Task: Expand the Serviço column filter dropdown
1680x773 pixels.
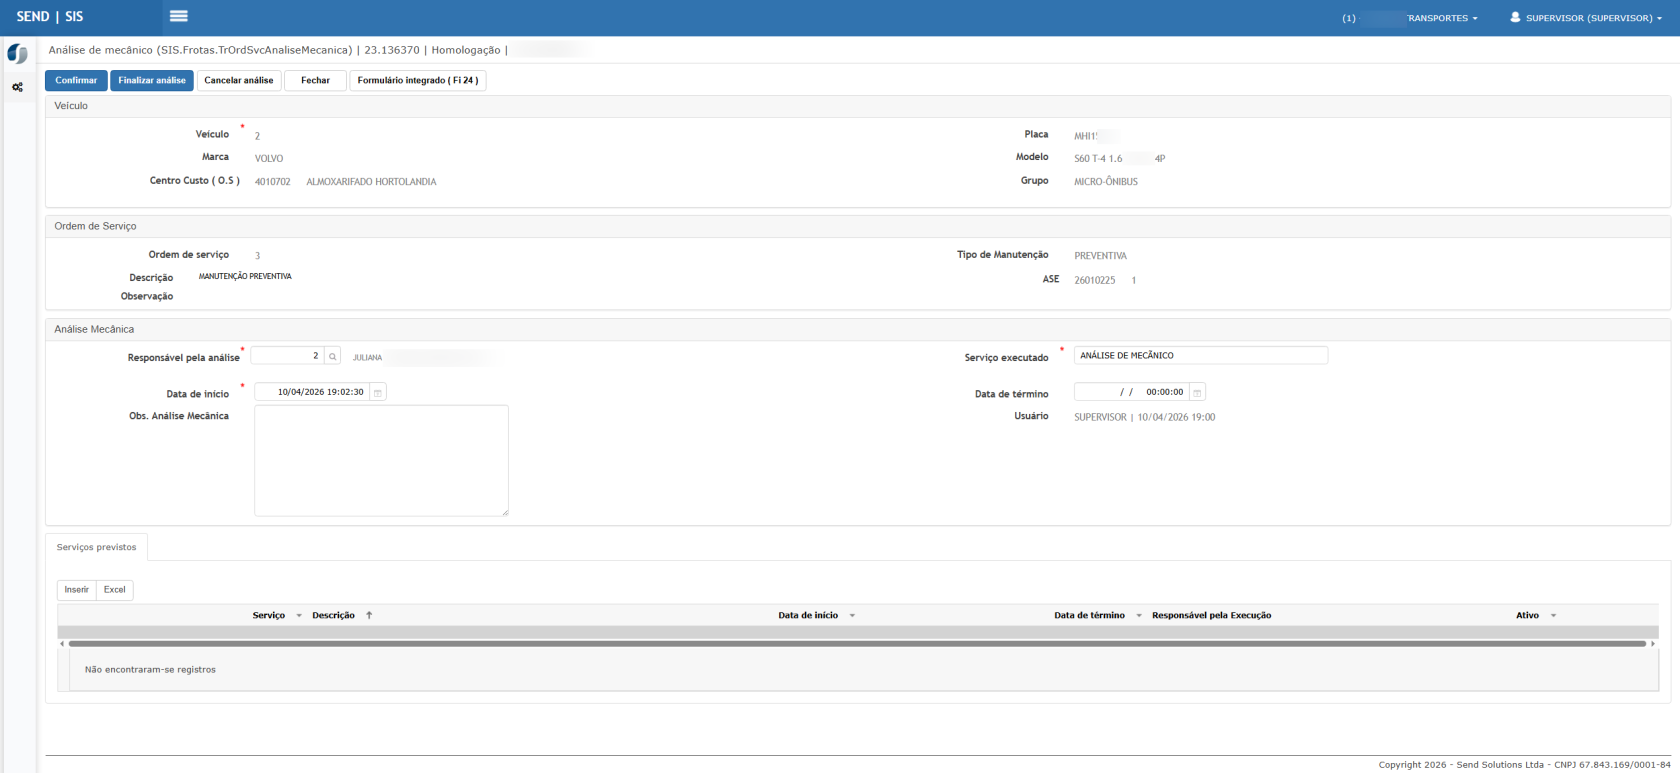Action: click(x=299, y=616)
